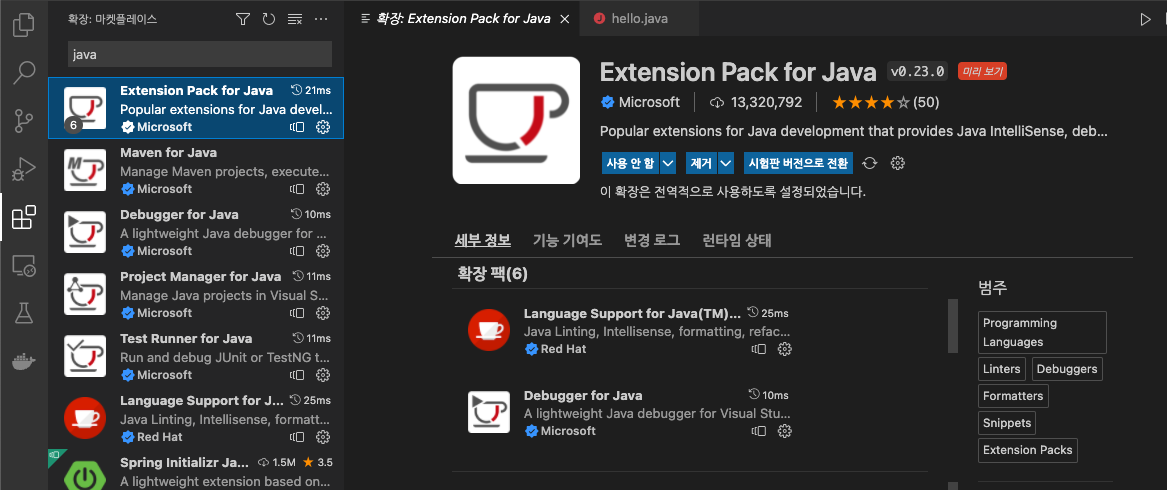Manage gear for Project Manager for Java

pos(323,313)
